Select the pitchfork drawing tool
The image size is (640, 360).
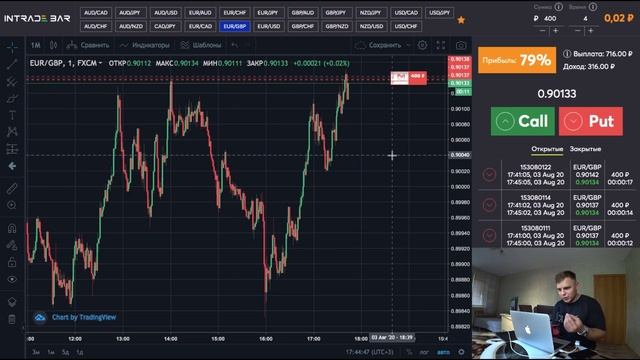[12, 82]
